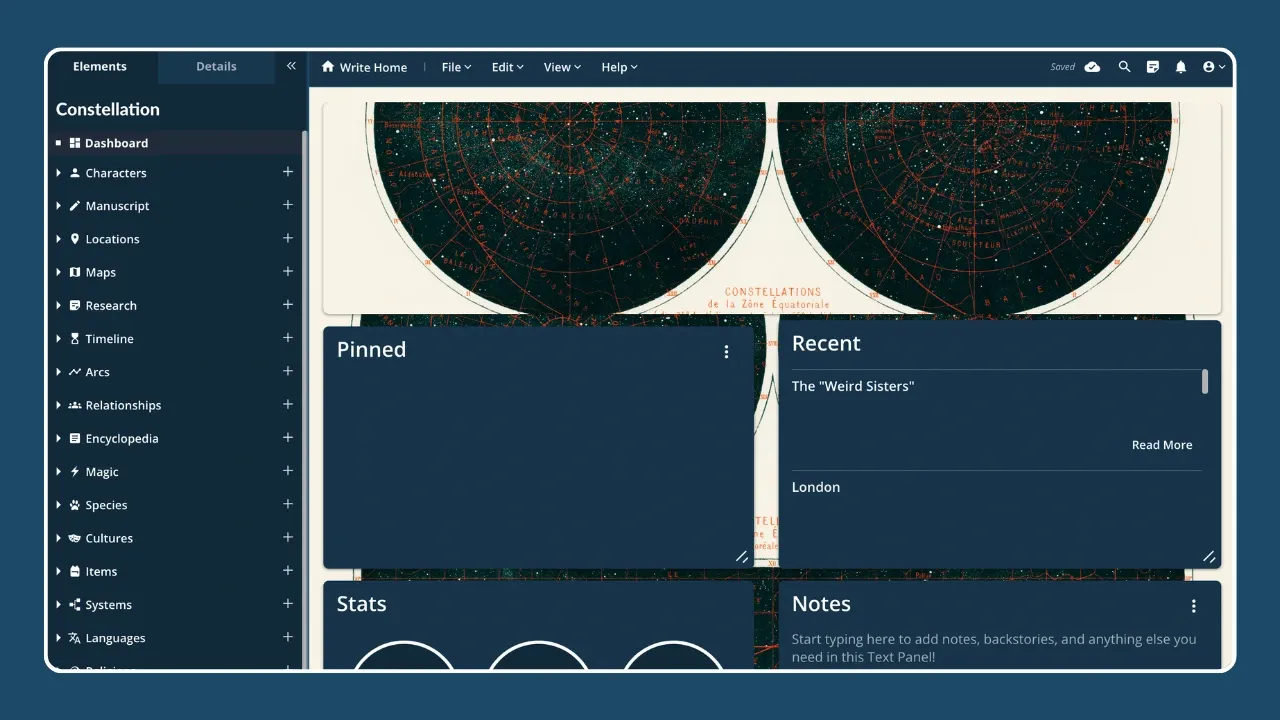The width and height of the screenshot is (1280, 720).
Task: Click the Species paw print icon
Action: coord(75,504)
